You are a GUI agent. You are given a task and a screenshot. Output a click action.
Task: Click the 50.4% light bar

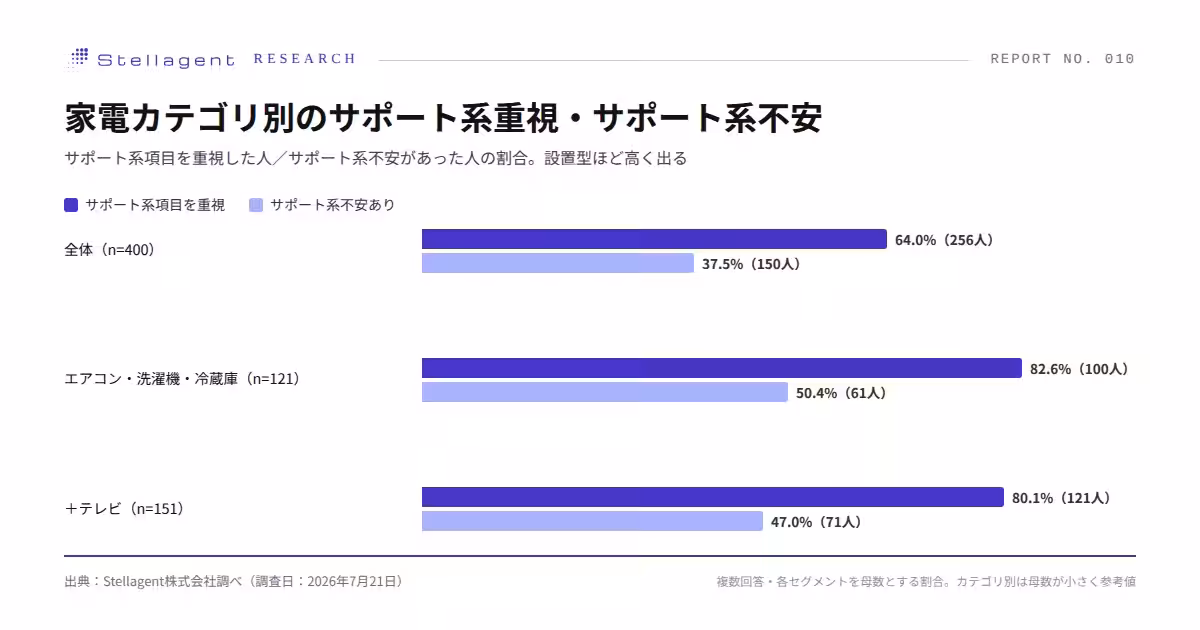pyautogui.click(x=605, y=392)
